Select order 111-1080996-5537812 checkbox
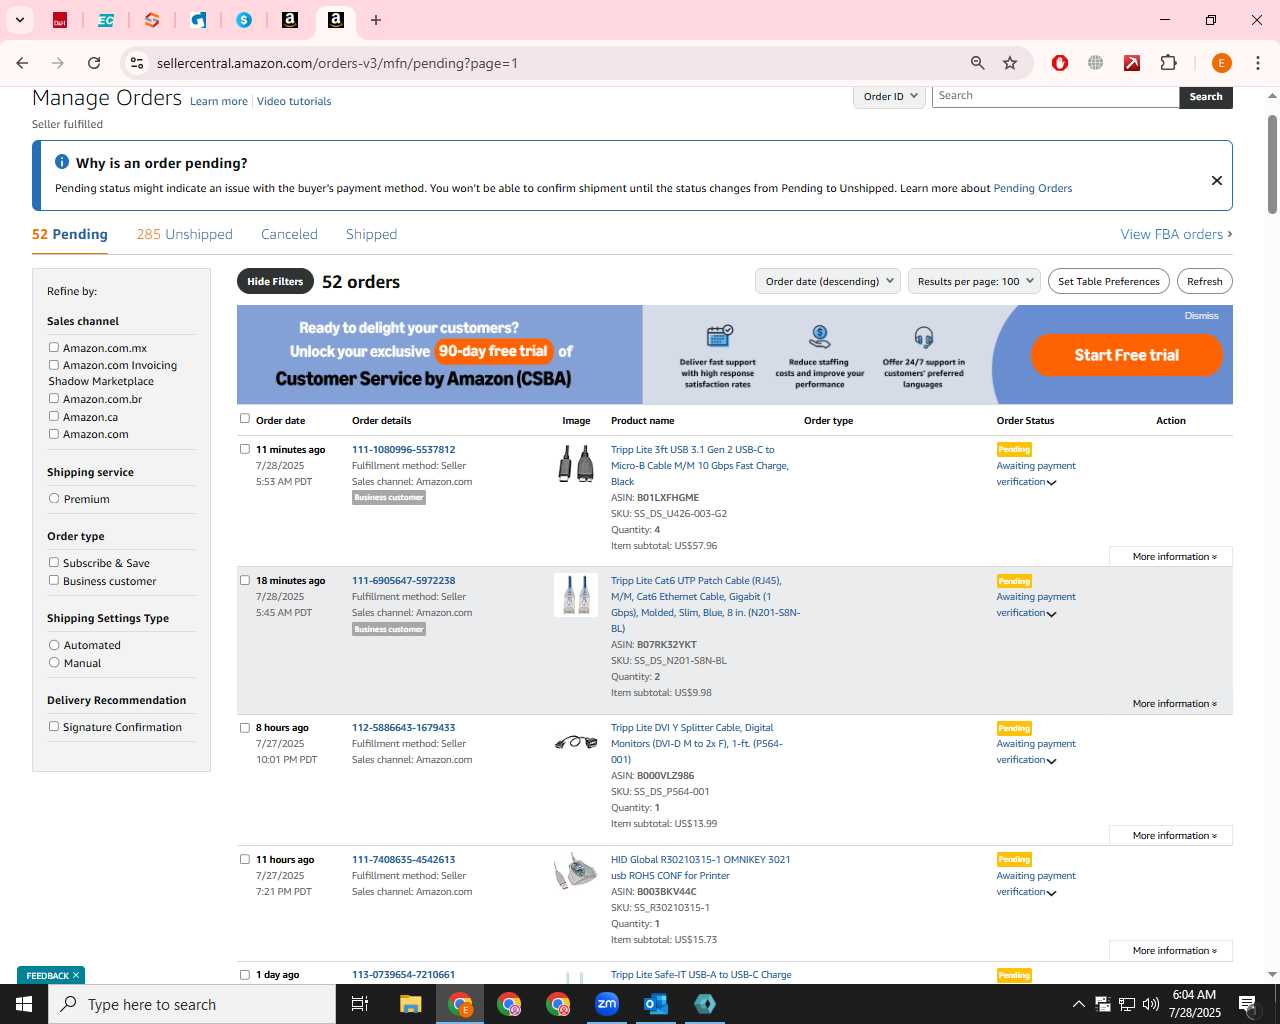Viewport: 1280px width, 1024px height. click(245, 449)
